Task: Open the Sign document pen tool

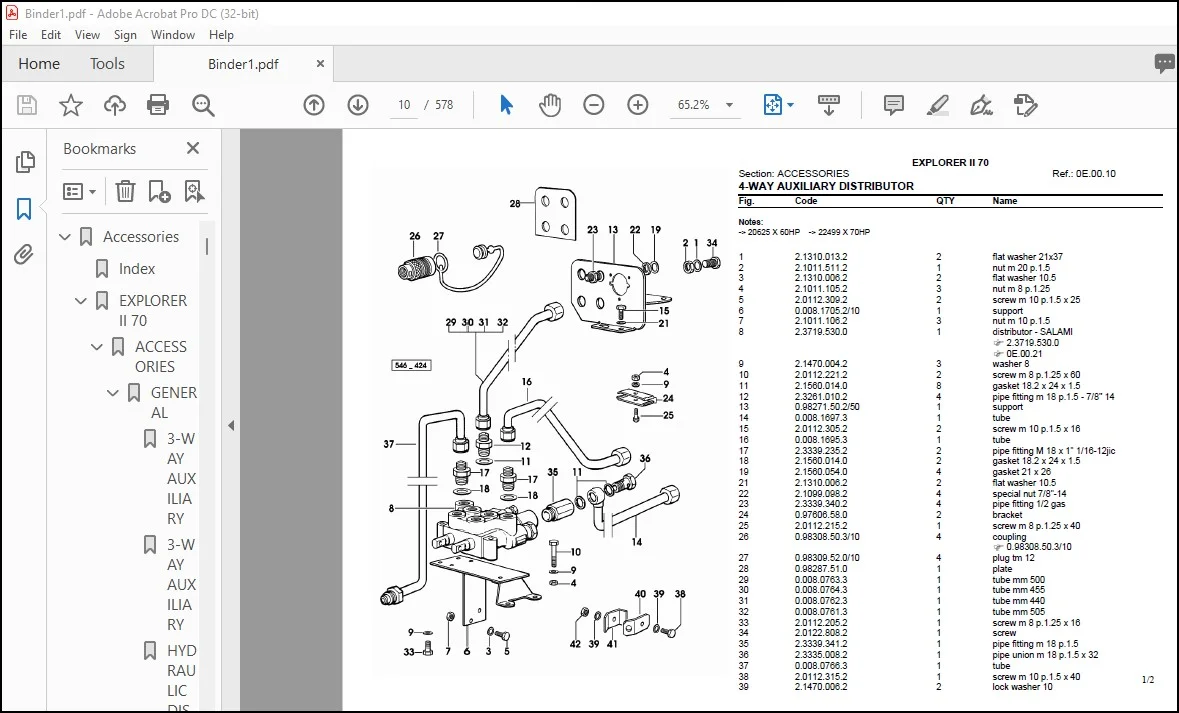Action: coord(981,105)
